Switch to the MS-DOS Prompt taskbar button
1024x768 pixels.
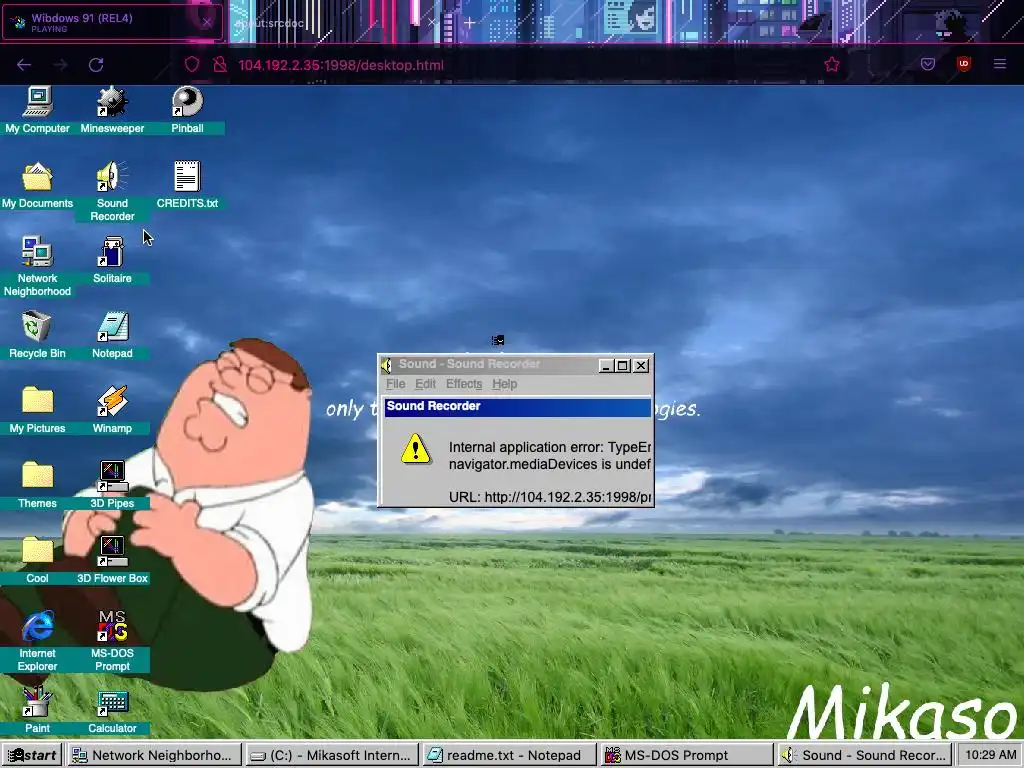coord(686,755)
